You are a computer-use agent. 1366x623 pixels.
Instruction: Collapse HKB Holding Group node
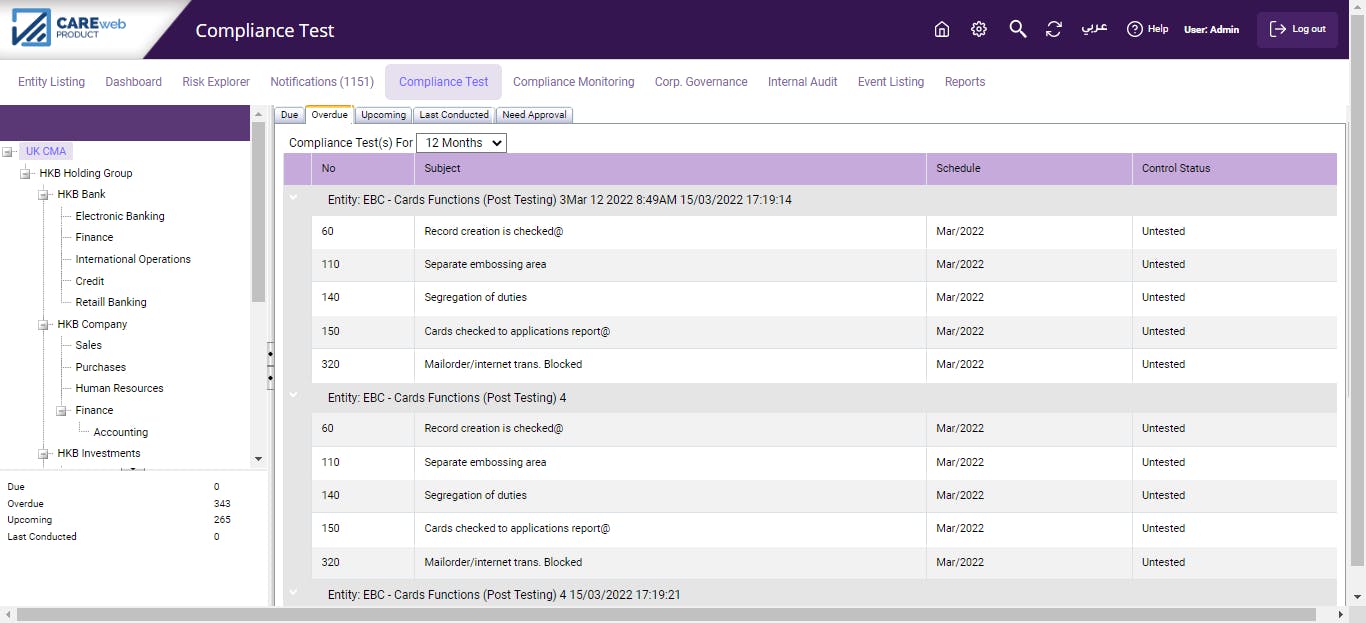[x=27, y=174]
